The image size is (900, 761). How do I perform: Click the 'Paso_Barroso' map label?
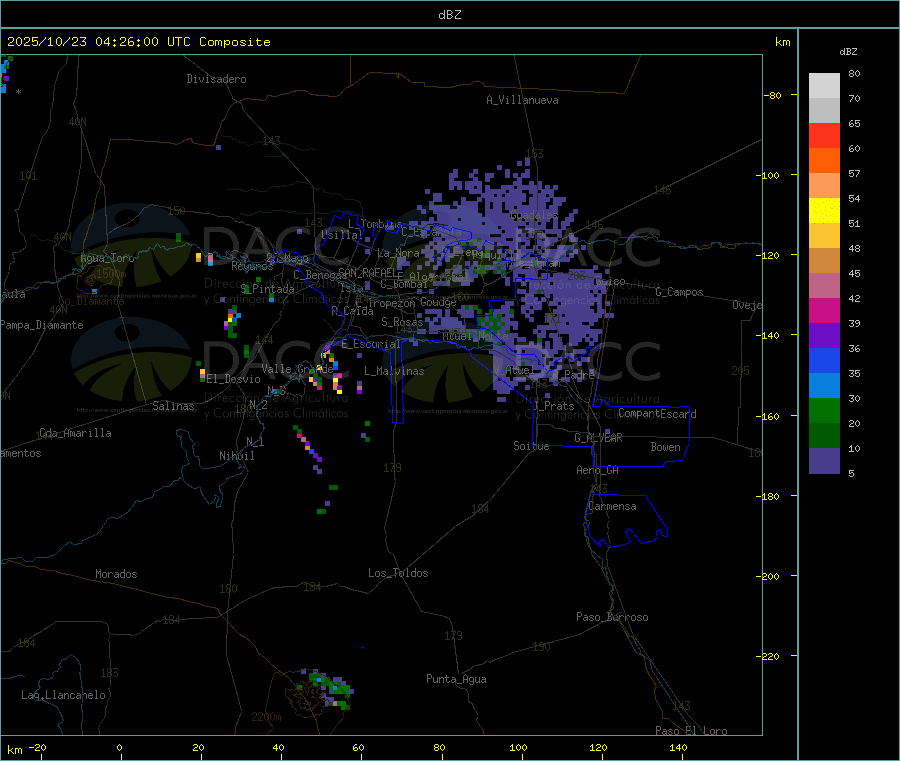click(612, 617)
